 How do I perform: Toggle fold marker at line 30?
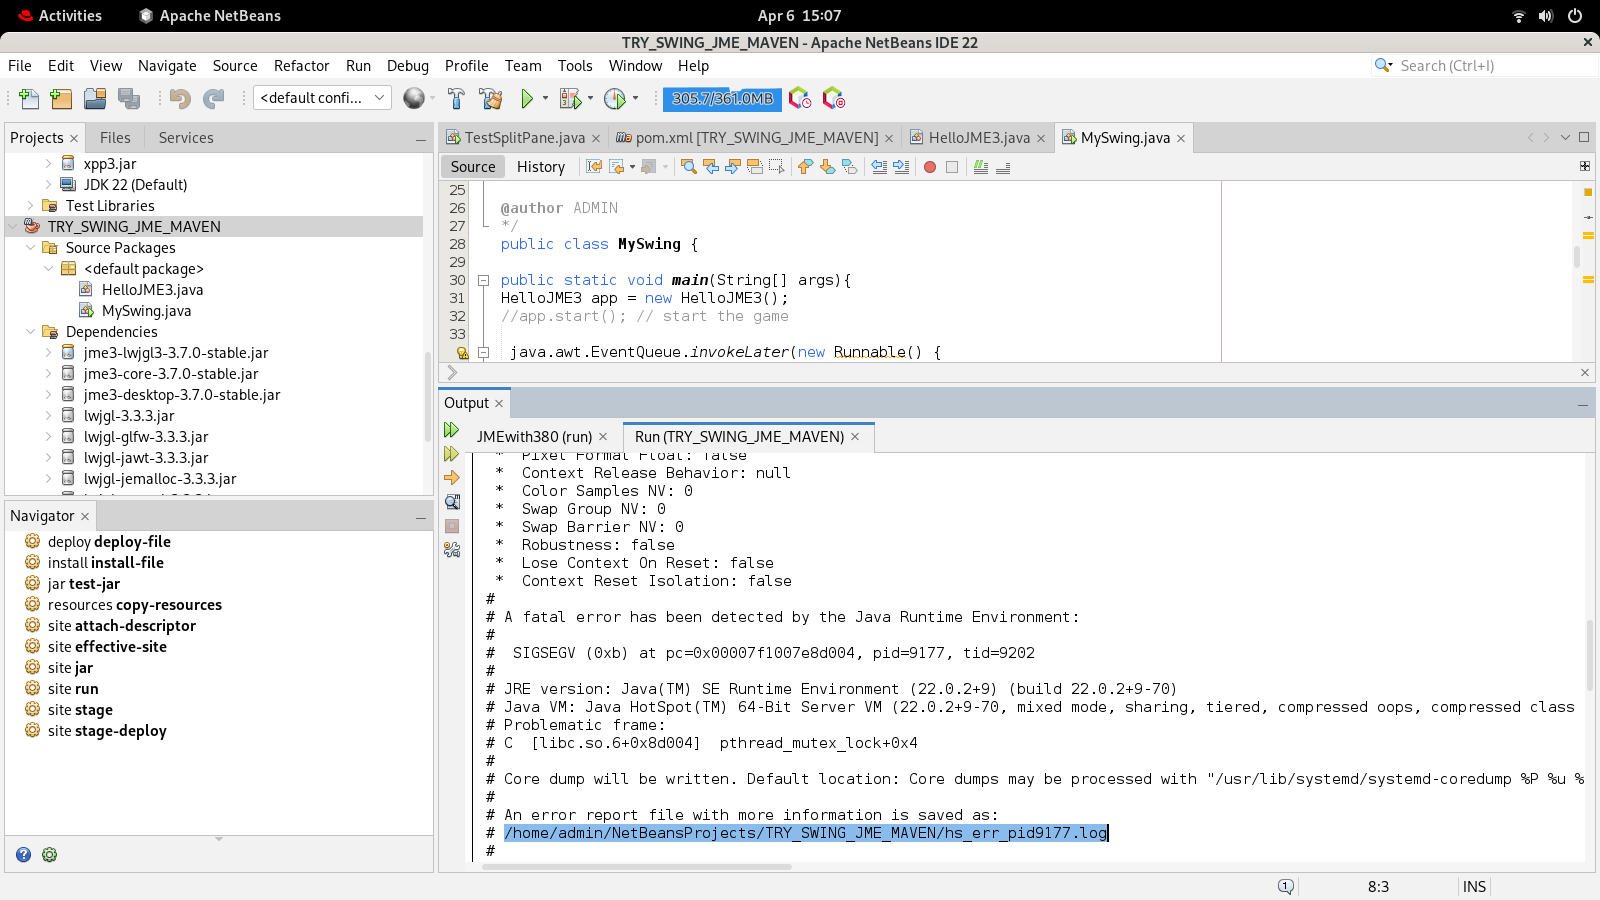[x=483, y=281]
